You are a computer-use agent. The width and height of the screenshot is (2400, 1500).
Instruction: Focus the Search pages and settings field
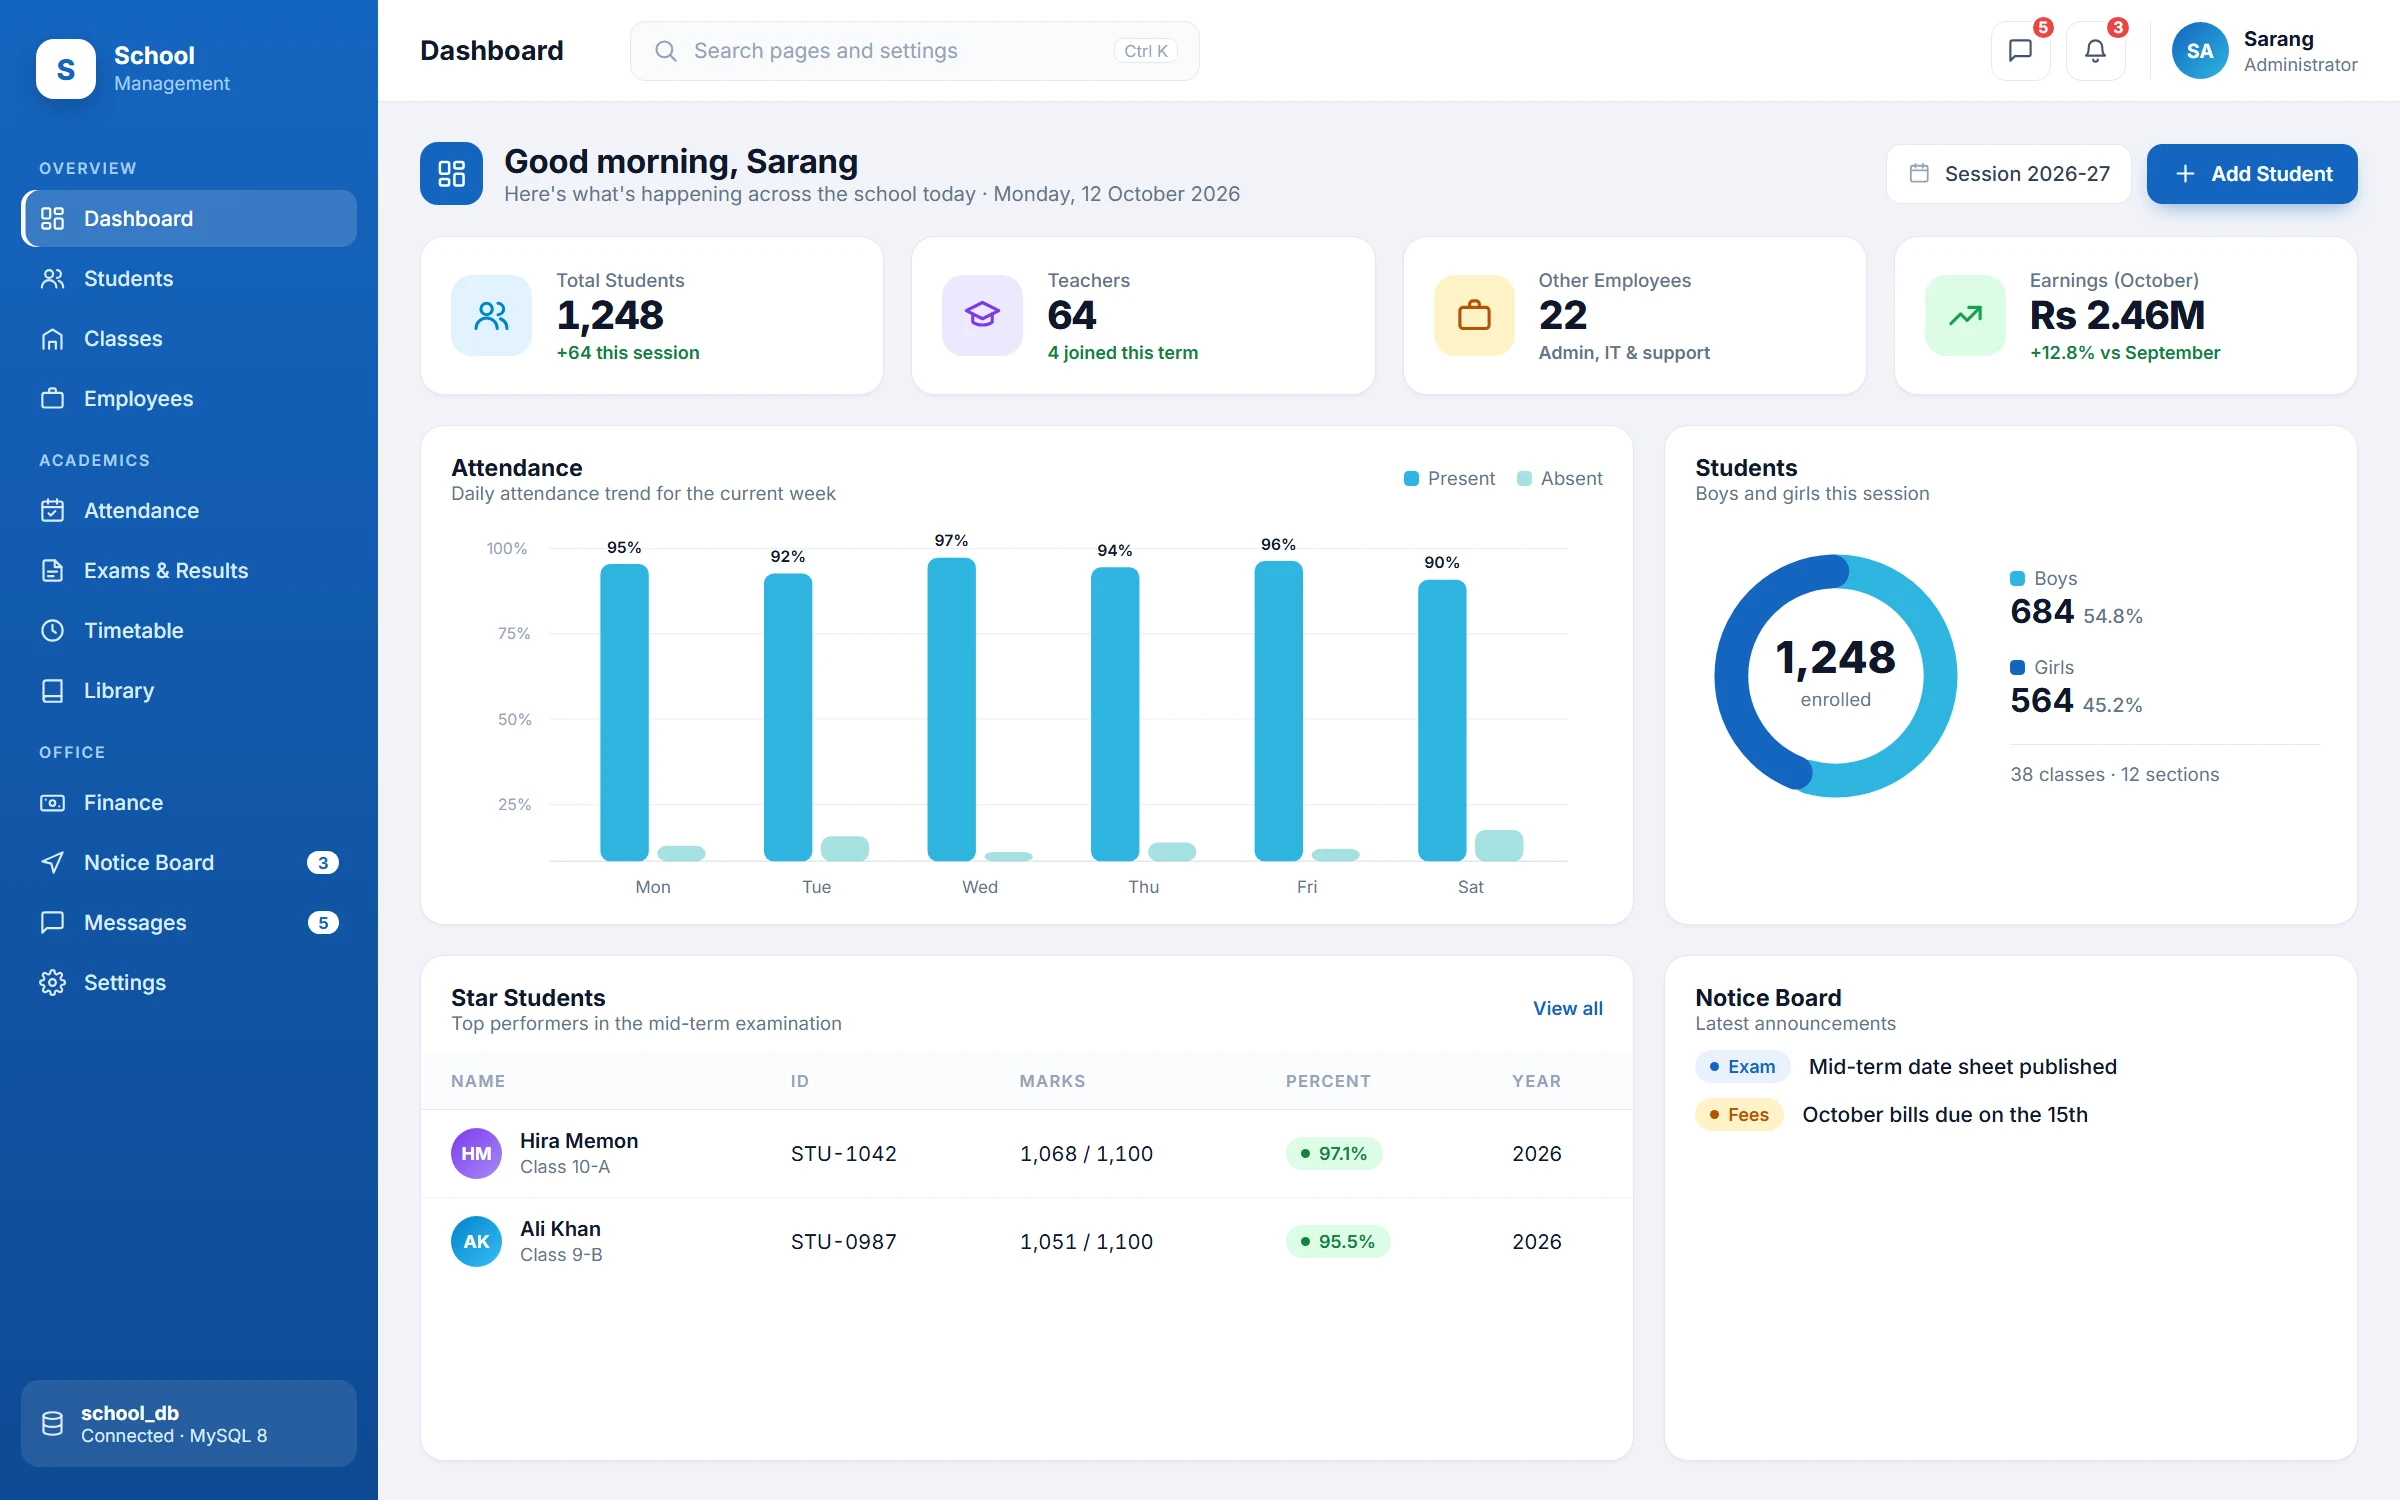pos(914,51)
